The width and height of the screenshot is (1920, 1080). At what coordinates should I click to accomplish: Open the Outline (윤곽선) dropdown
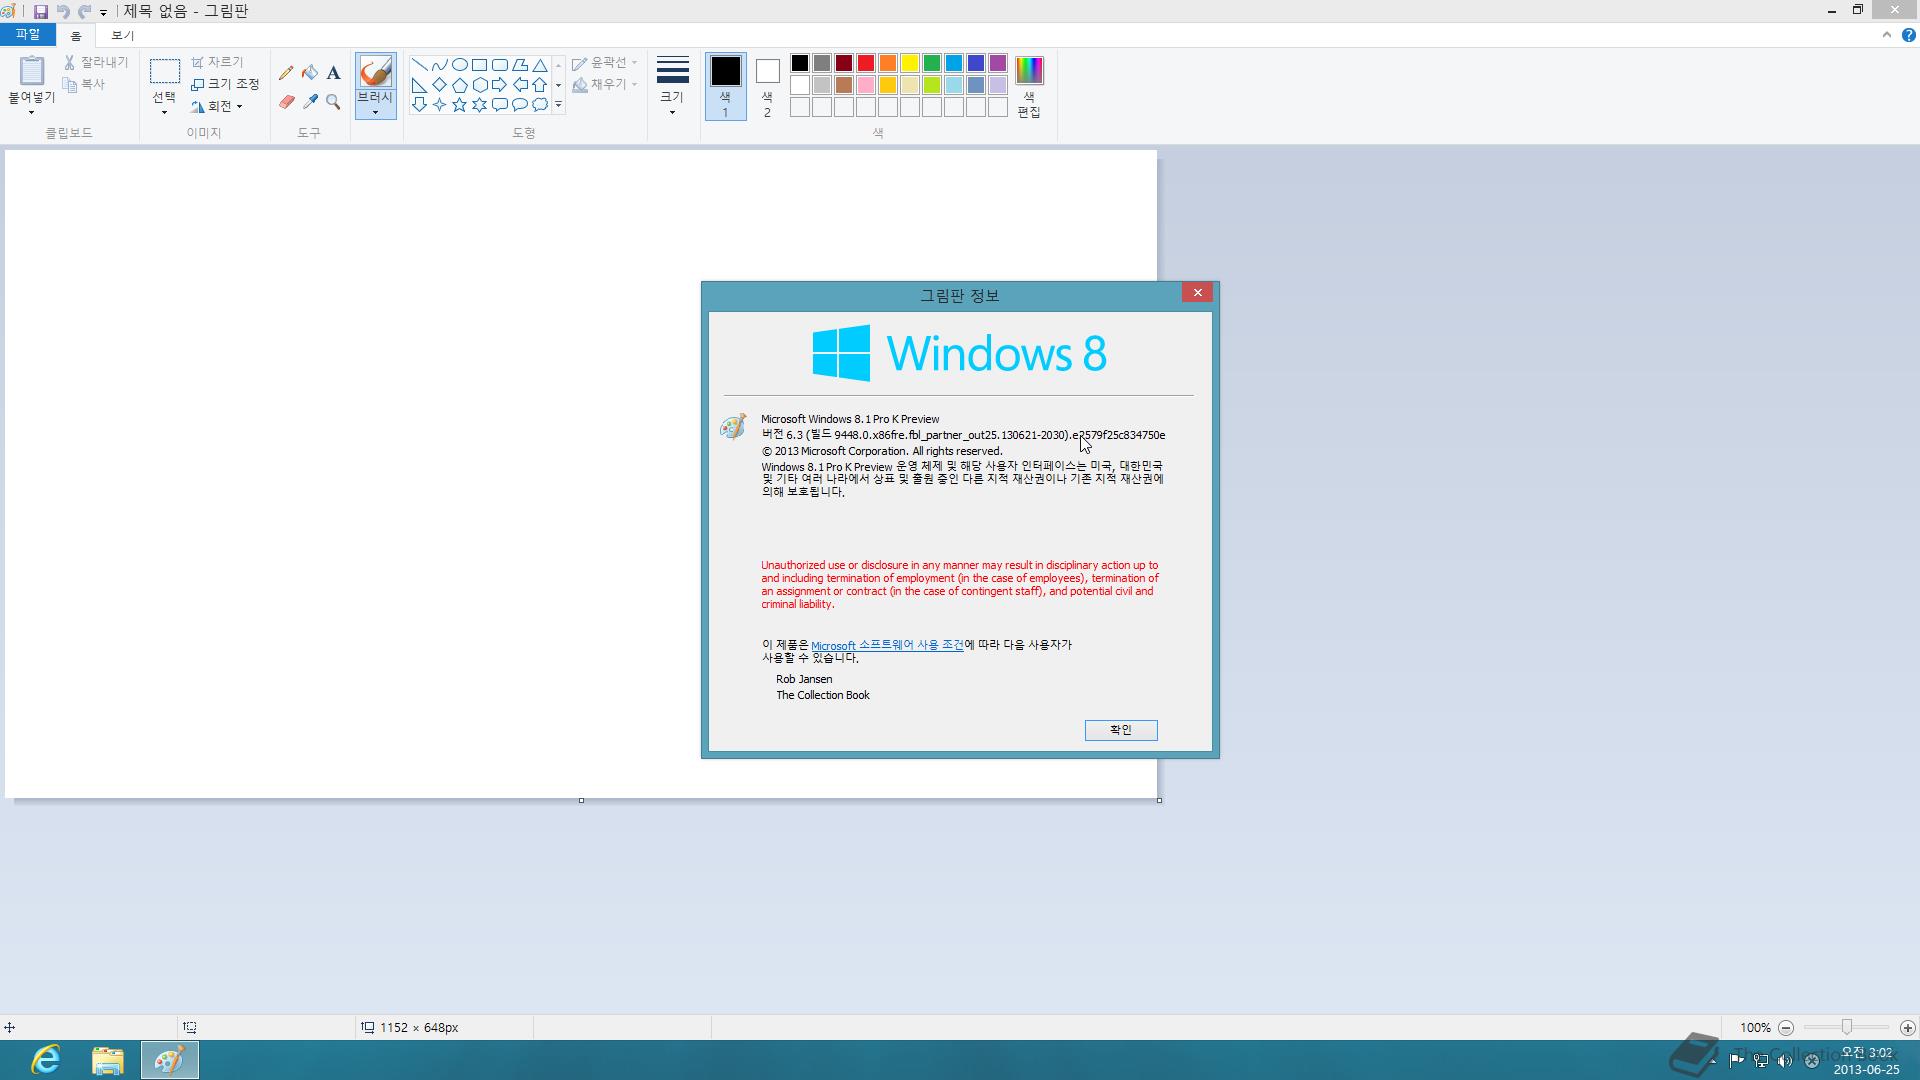pyautogui.click(x=605, y=62)
